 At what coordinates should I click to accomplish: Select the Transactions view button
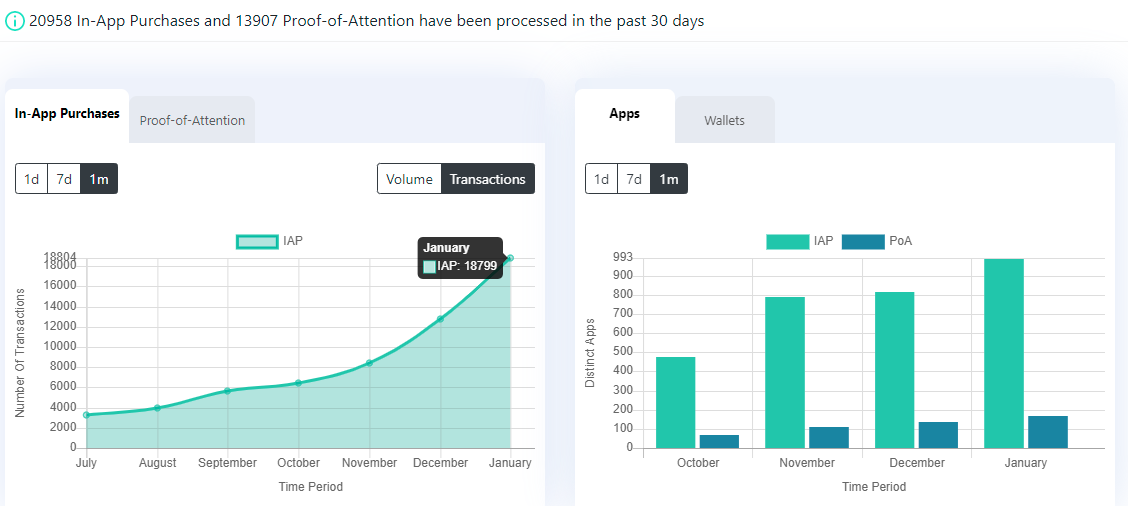488,179
